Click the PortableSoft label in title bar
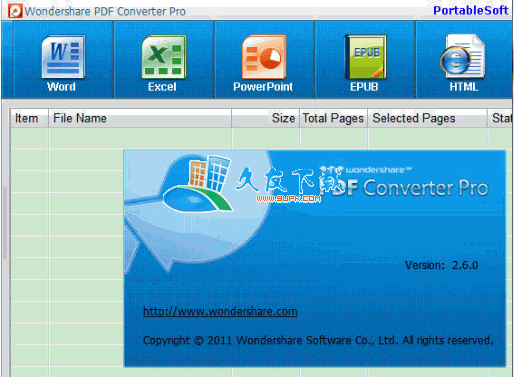 point(470,11)
